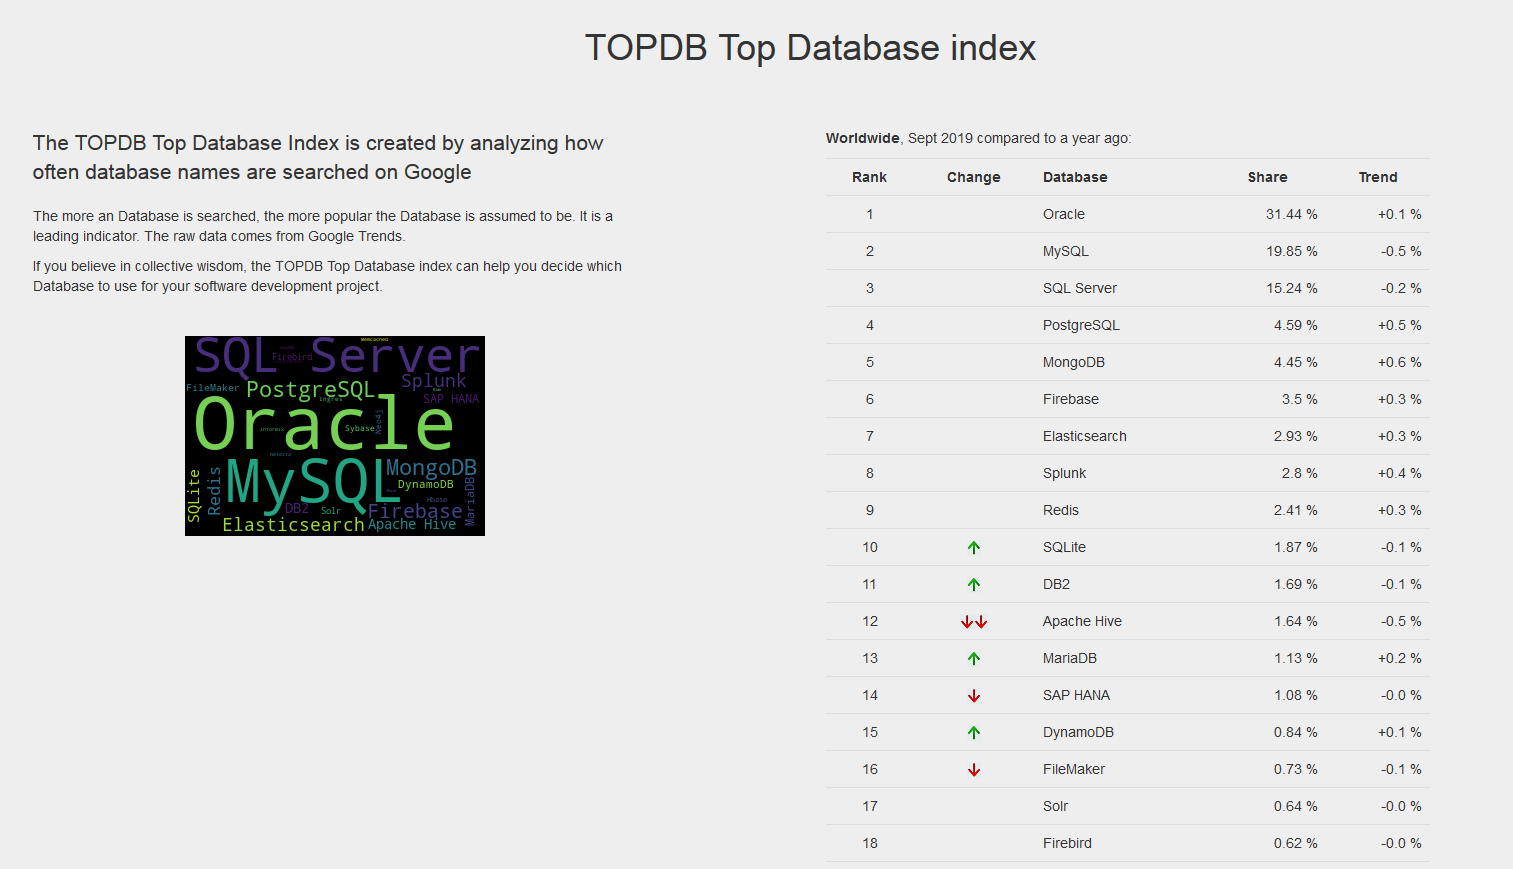
Task: Click Splunk's share 2.8 %
Action: click(1300, 473)
